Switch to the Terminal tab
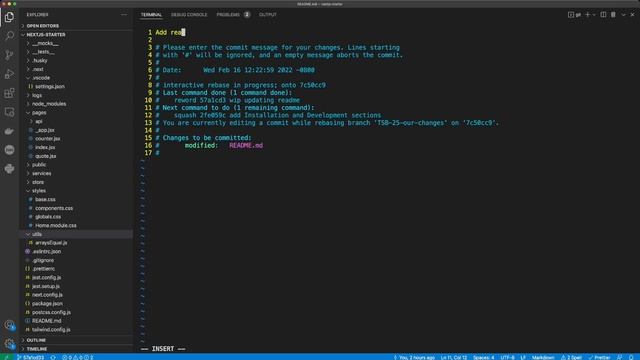This screenshot has width=640, height=360. click(x=151, y=15)
